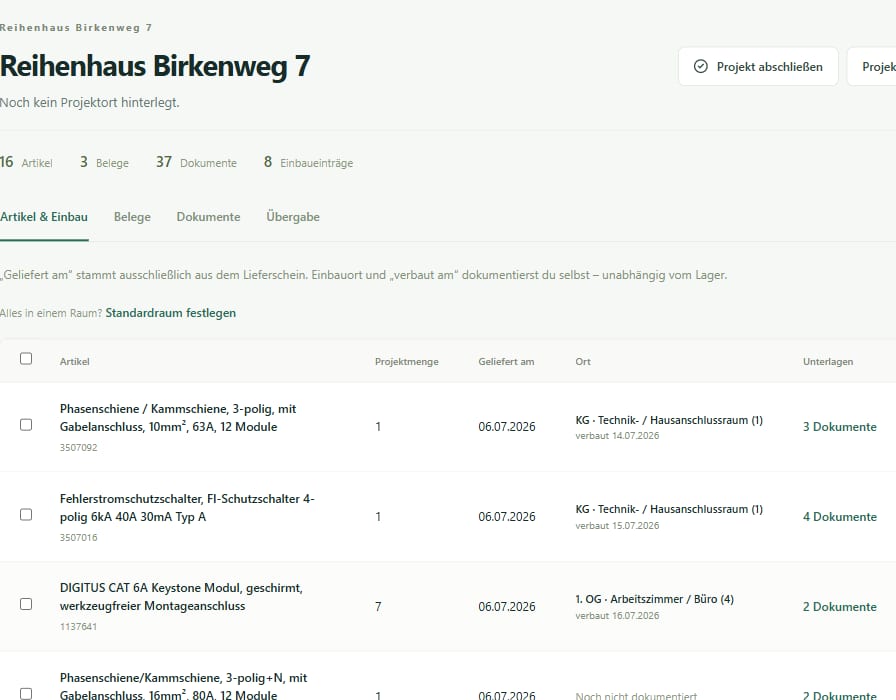Click the Geliefert am column header
Image resolution: width=896 pixels, height=700 pixels.
506,362
